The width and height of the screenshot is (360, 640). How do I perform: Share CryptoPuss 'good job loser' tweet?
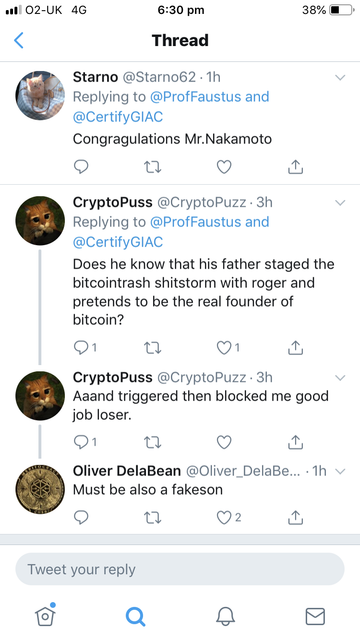coord(295,442)
